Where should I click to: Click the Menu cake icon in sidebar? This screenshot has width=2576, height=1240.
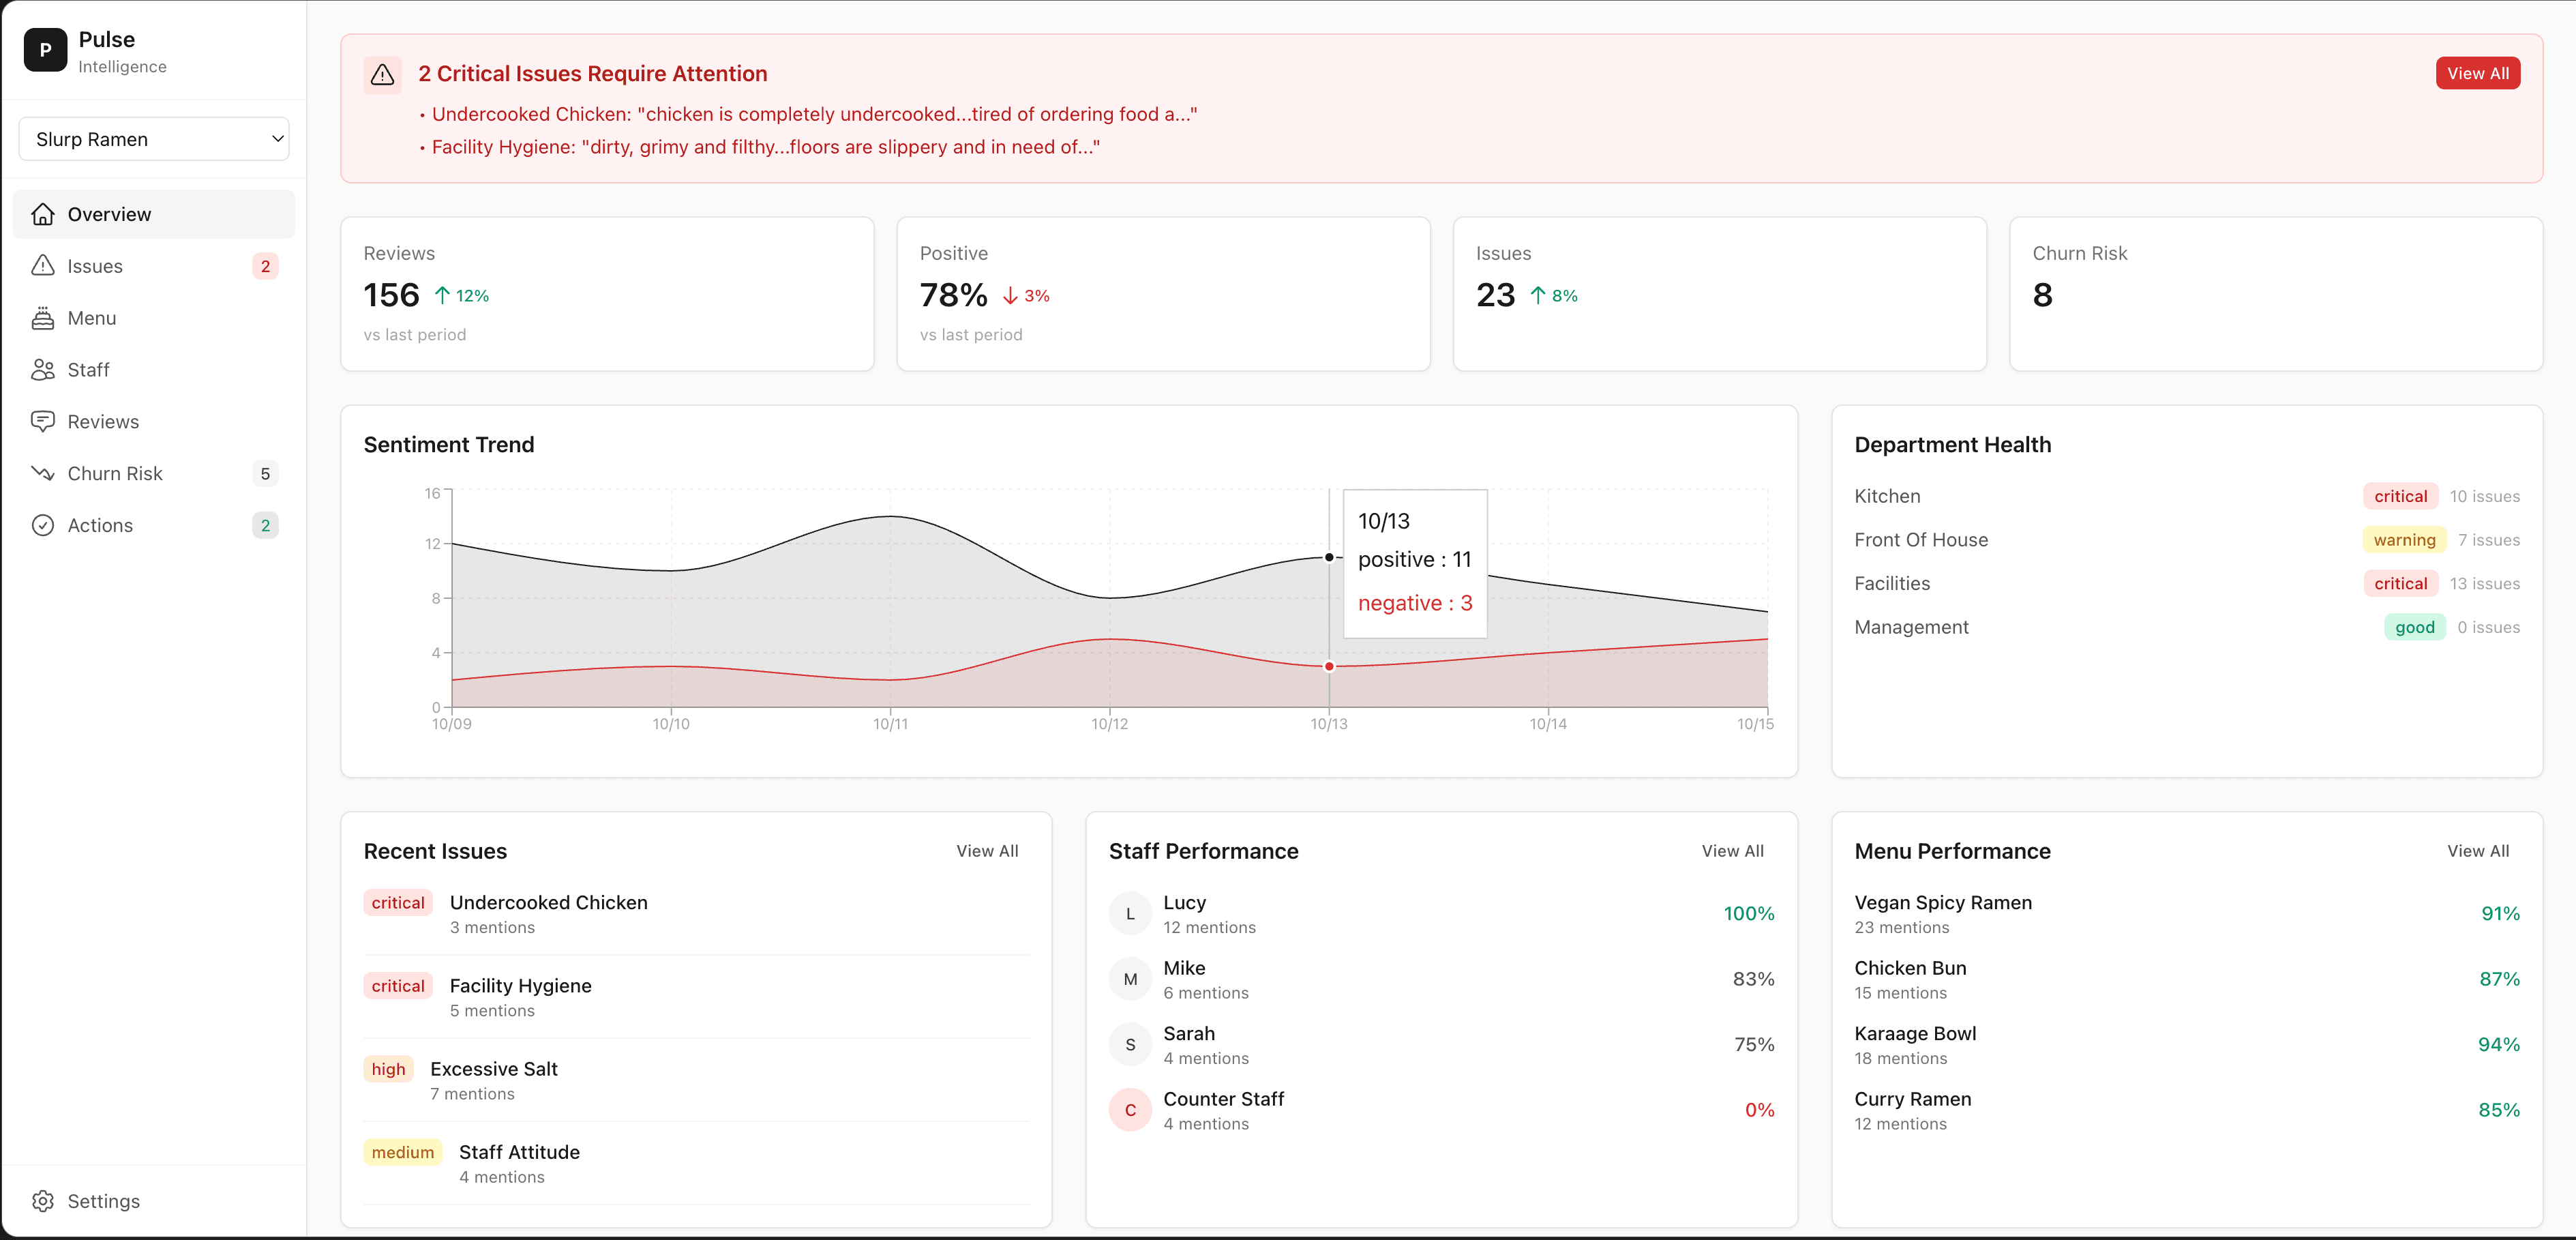pos(43,318)
